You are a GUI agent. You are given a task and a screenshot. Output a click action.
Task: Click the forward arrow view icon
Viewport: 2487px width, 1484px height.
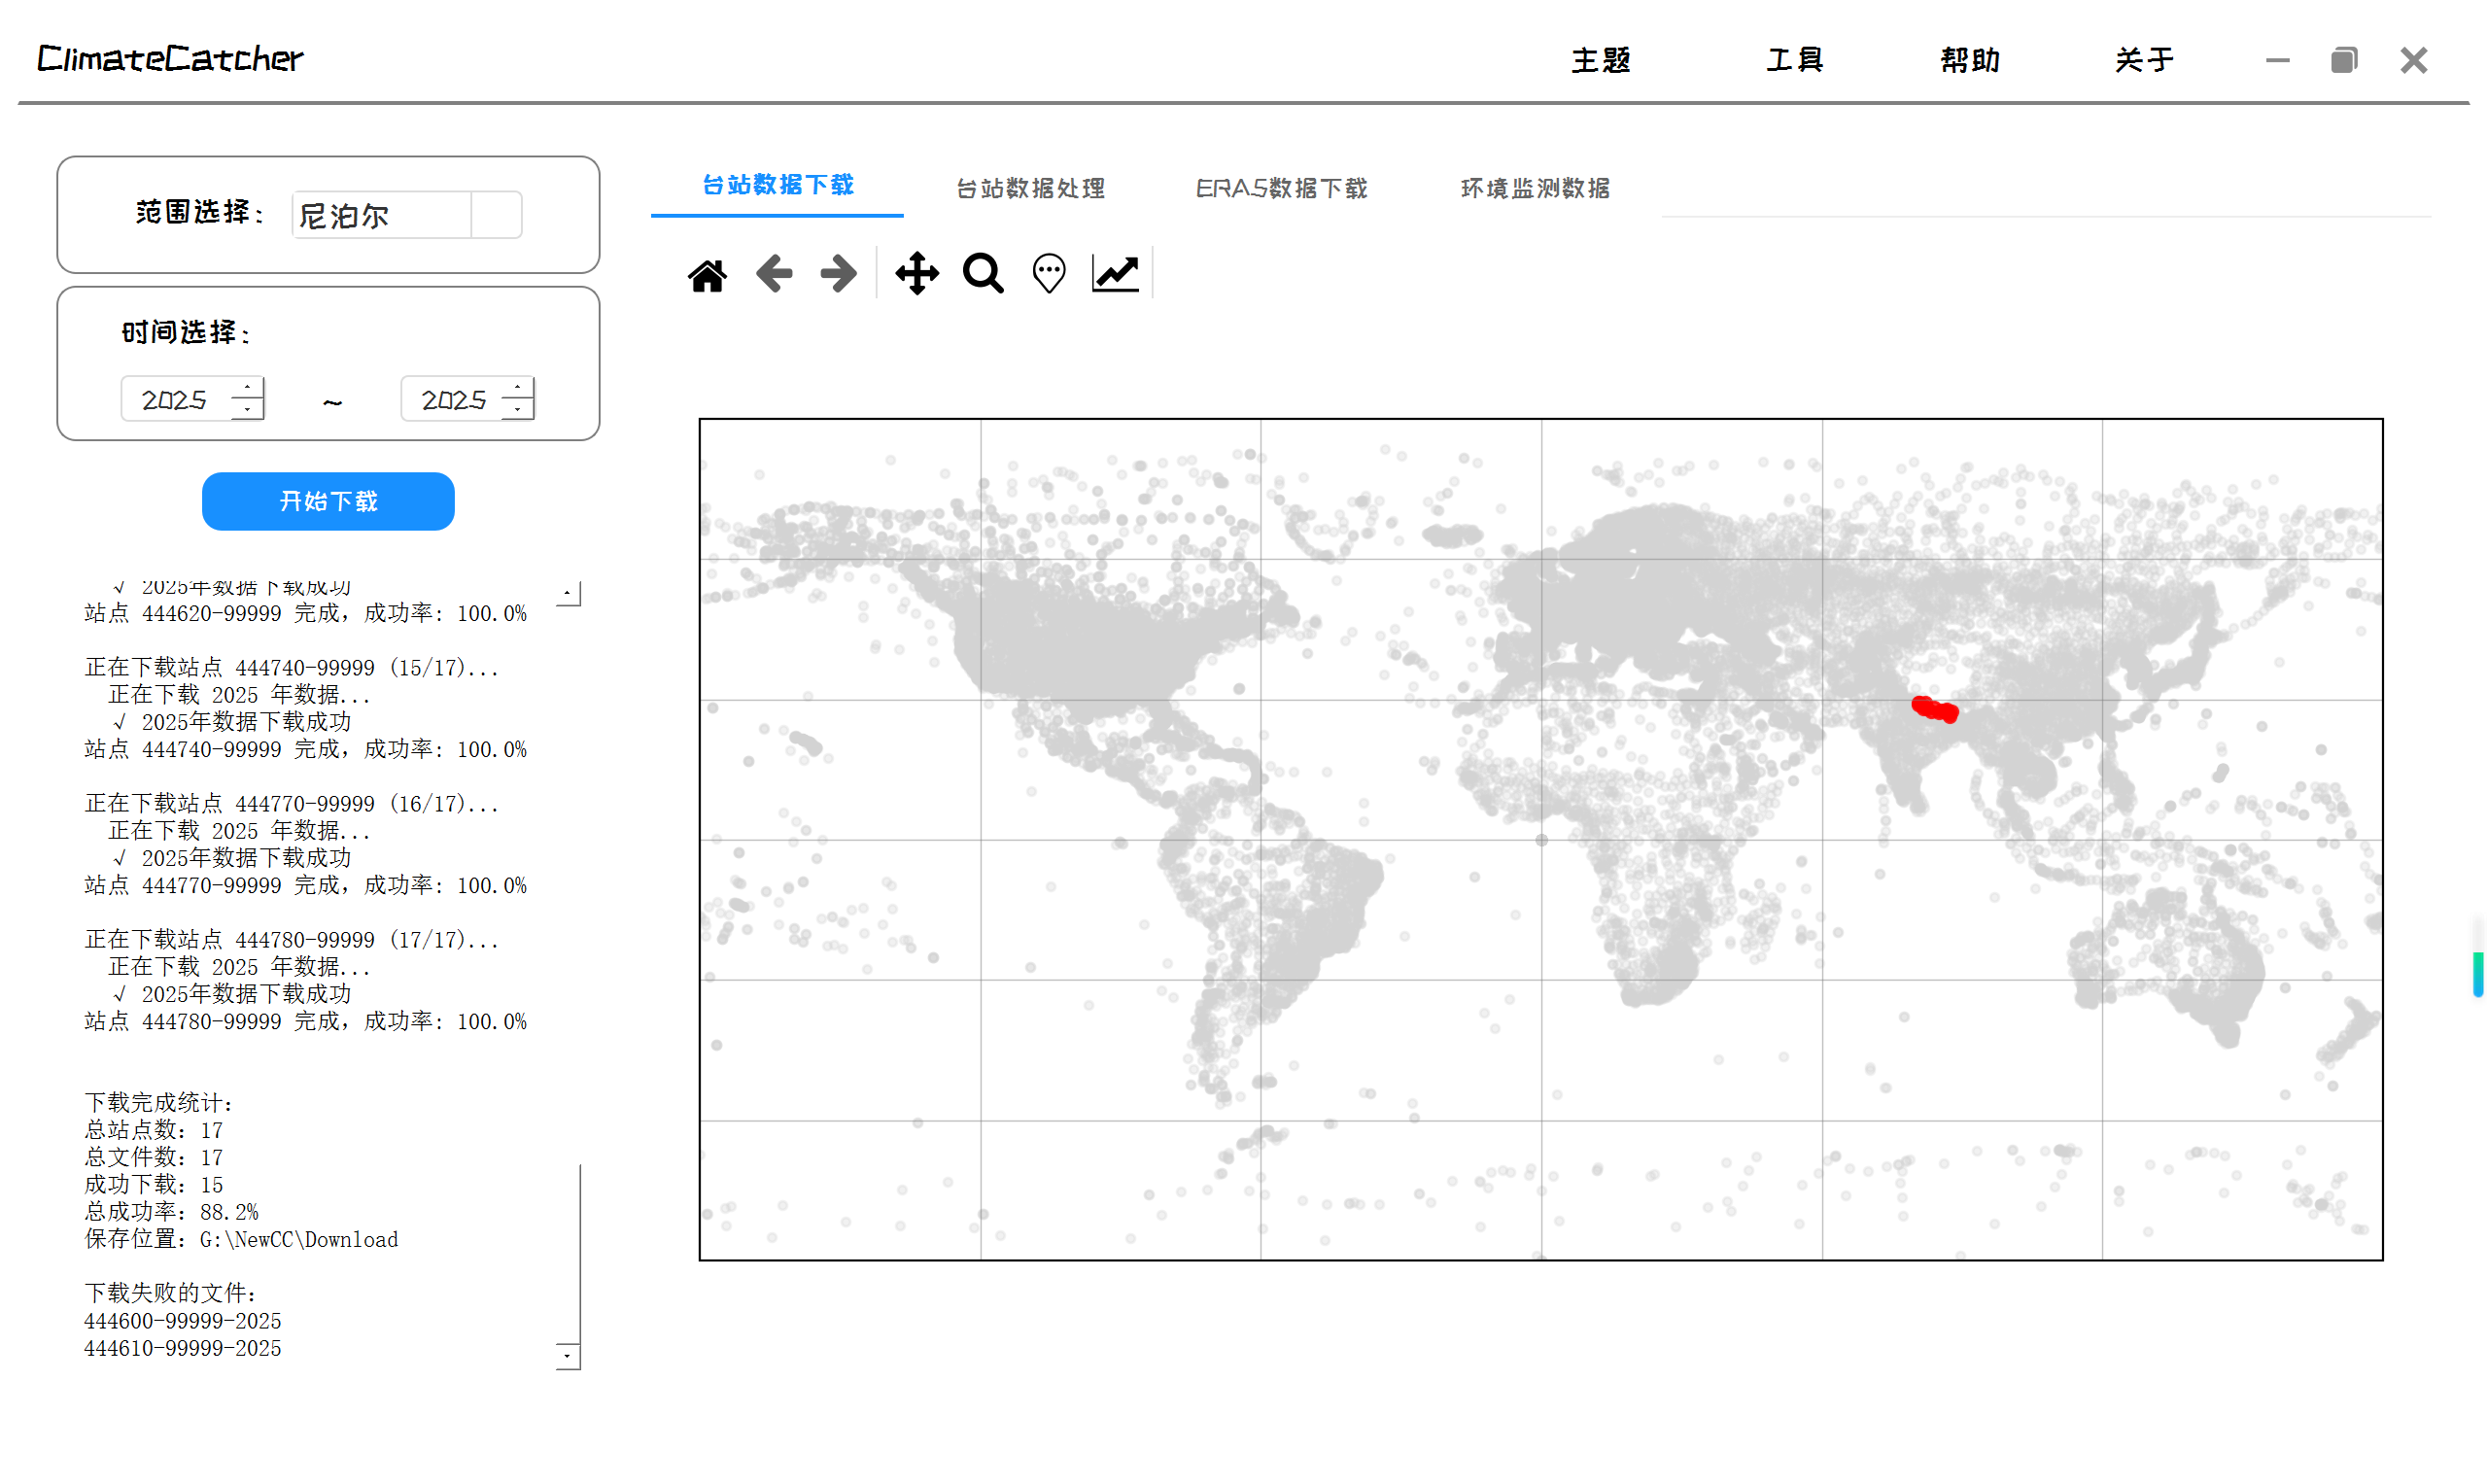tap(838, 273)
